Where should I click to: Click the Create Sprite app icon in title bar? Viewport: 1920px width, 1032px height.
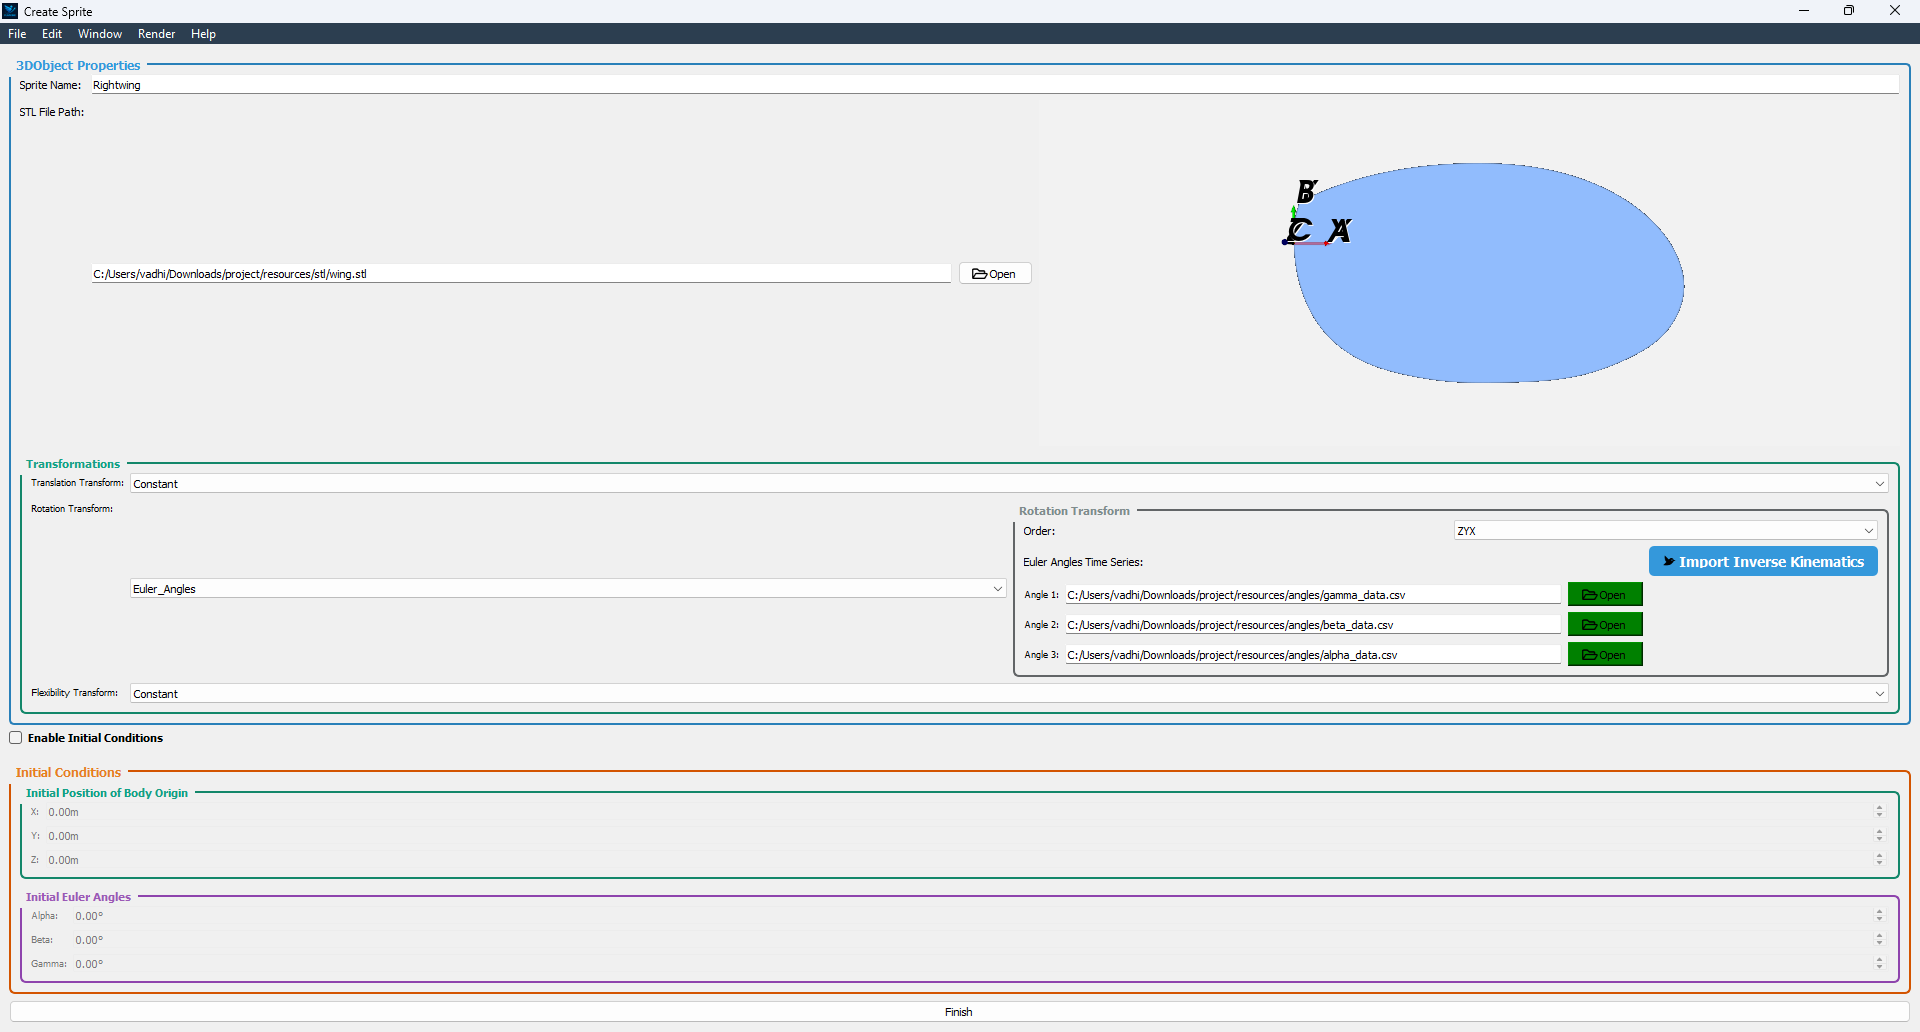pos(10,11)
